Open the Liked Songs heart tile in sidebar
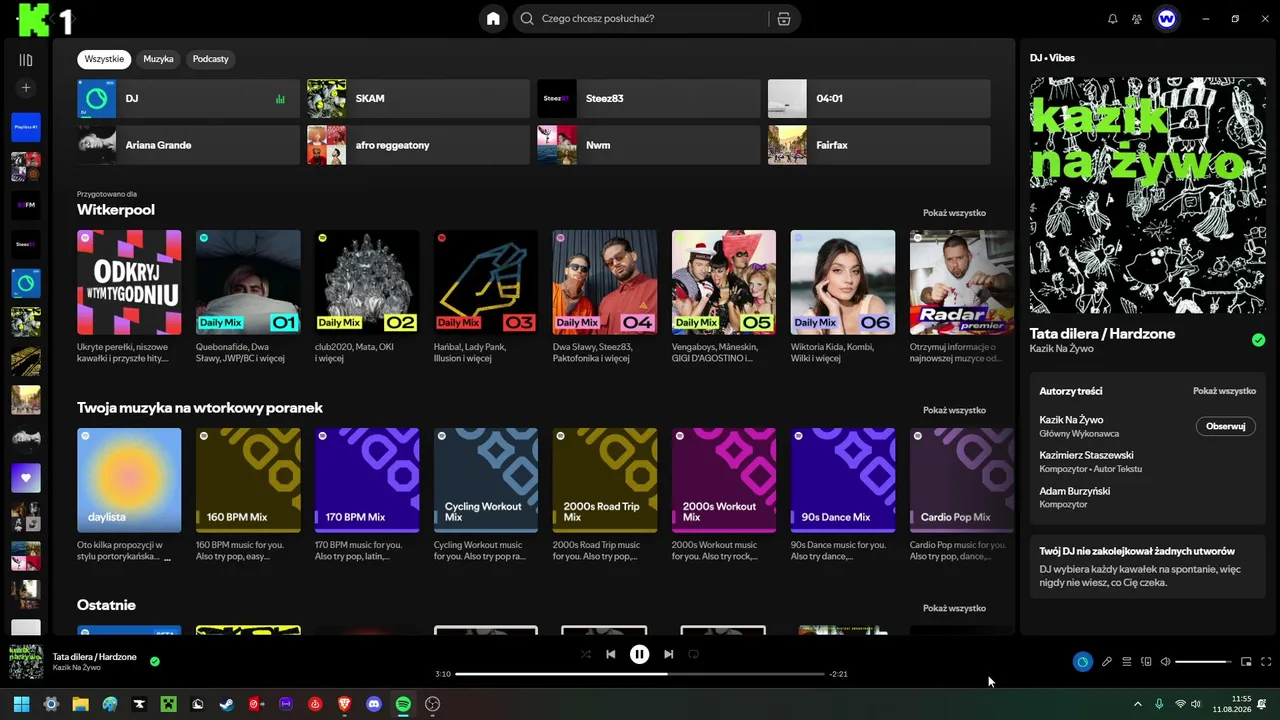This screenshot has width=1280, height=720. coord(26,478)
